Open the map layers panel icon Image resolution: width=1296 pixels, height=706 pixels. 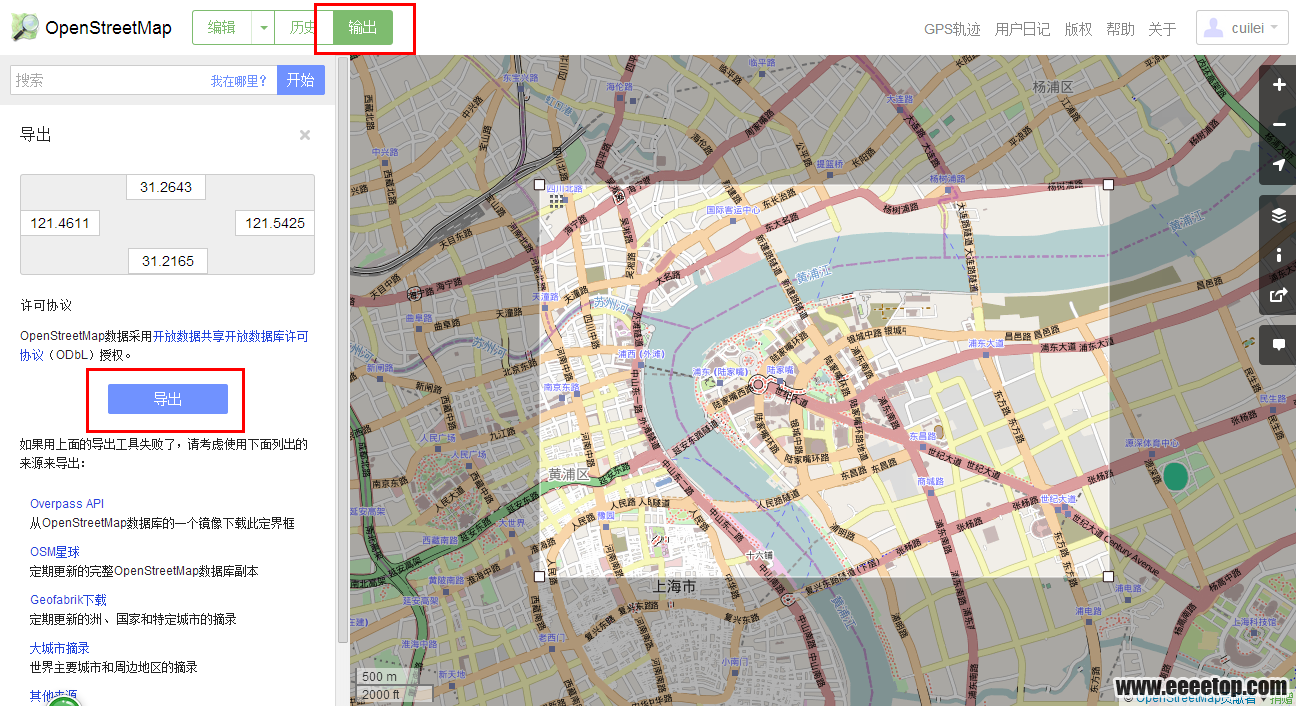click(1279, 215)
